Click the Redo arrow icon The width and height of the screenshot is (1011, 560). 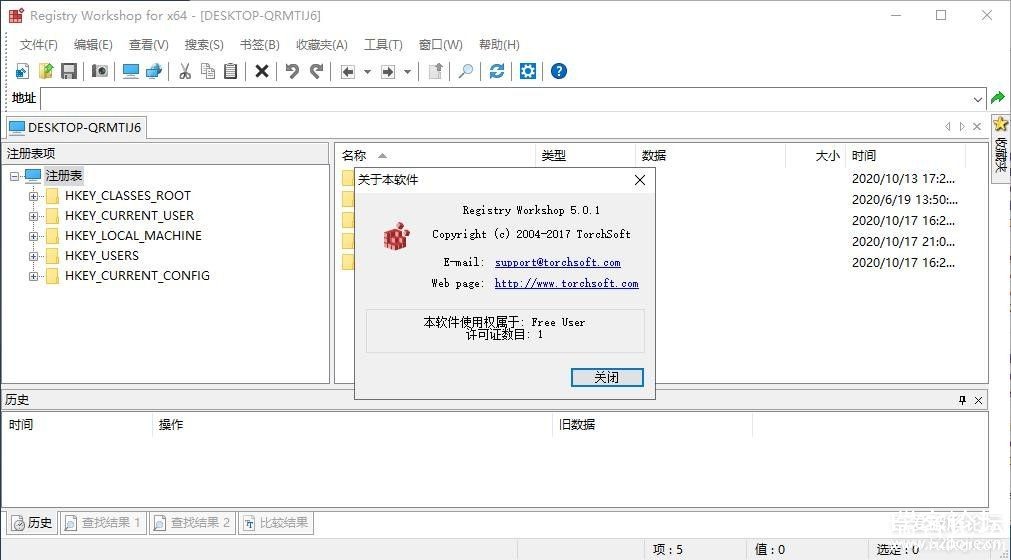coord(316,71)
